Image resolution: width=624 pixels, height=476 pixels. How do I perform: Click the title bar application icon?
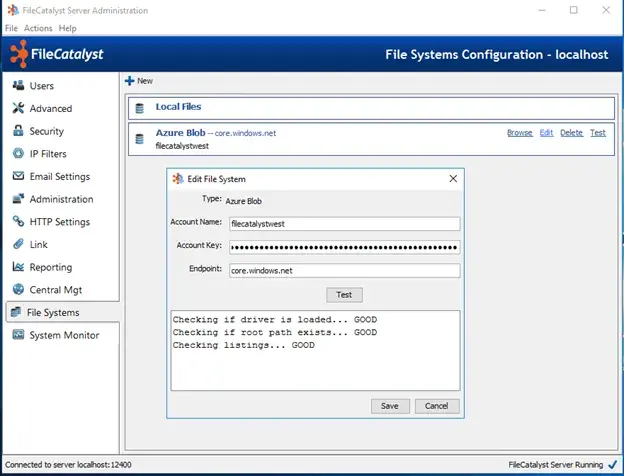13,10
